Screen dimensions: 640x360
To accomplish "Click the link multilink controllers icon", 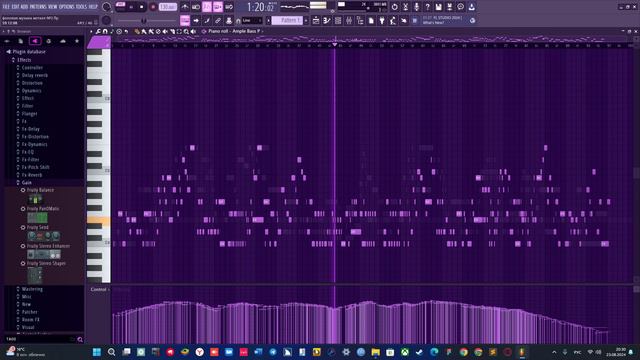I will 218,20.
